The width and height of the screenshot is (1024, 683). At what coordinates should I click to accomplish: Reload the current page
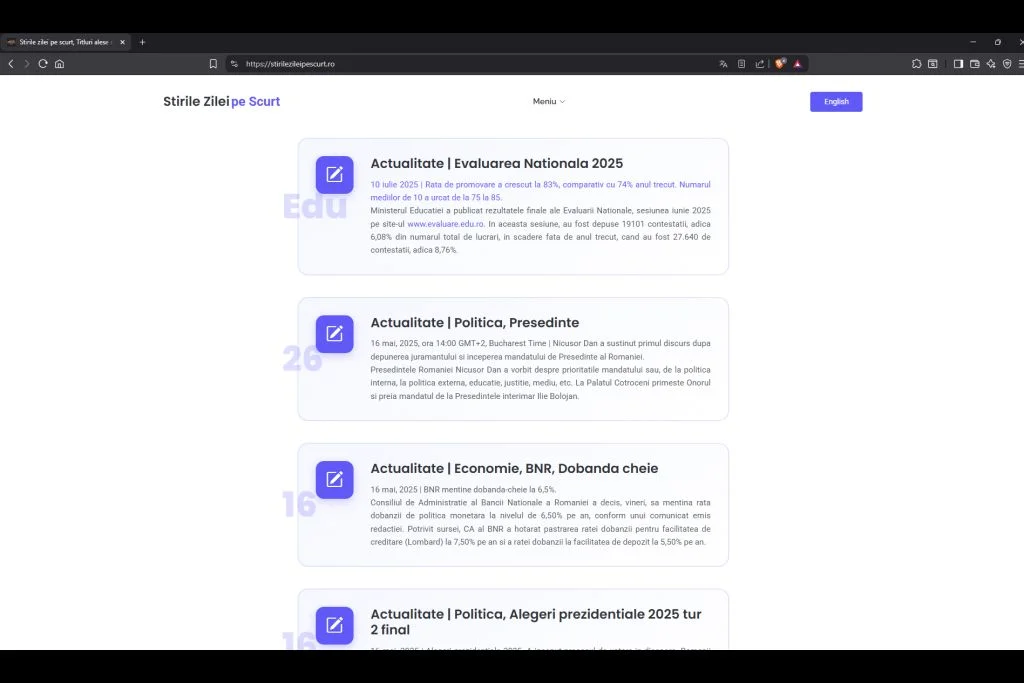coord(43,64)
